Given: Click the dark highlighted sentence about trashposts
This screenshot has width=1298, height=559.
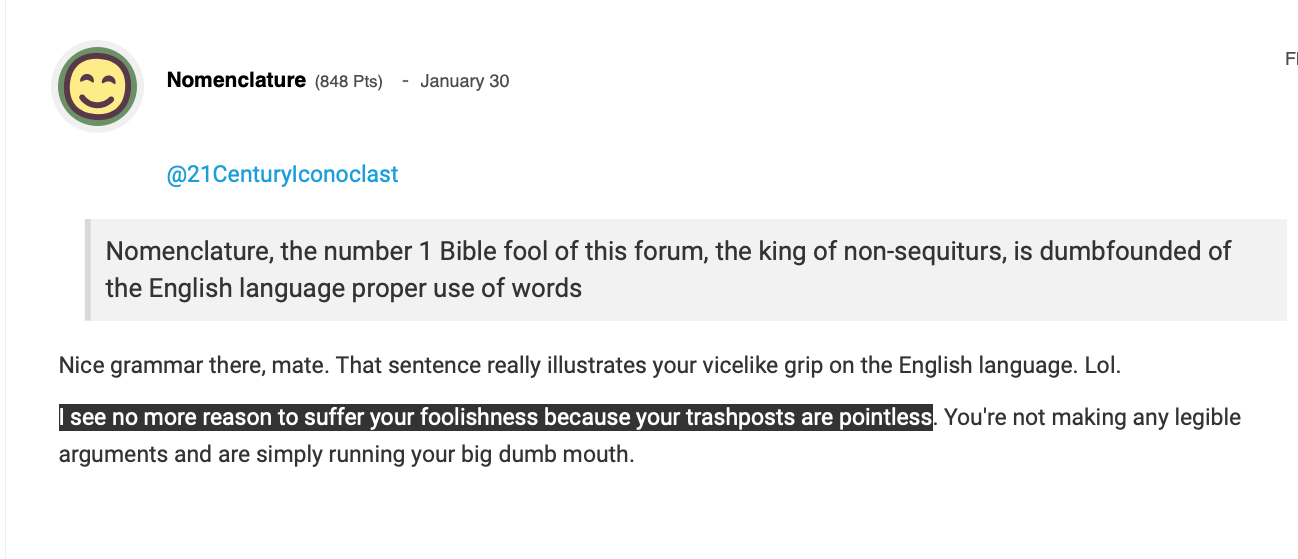Looking at the screenshot, I should [496, 417].
